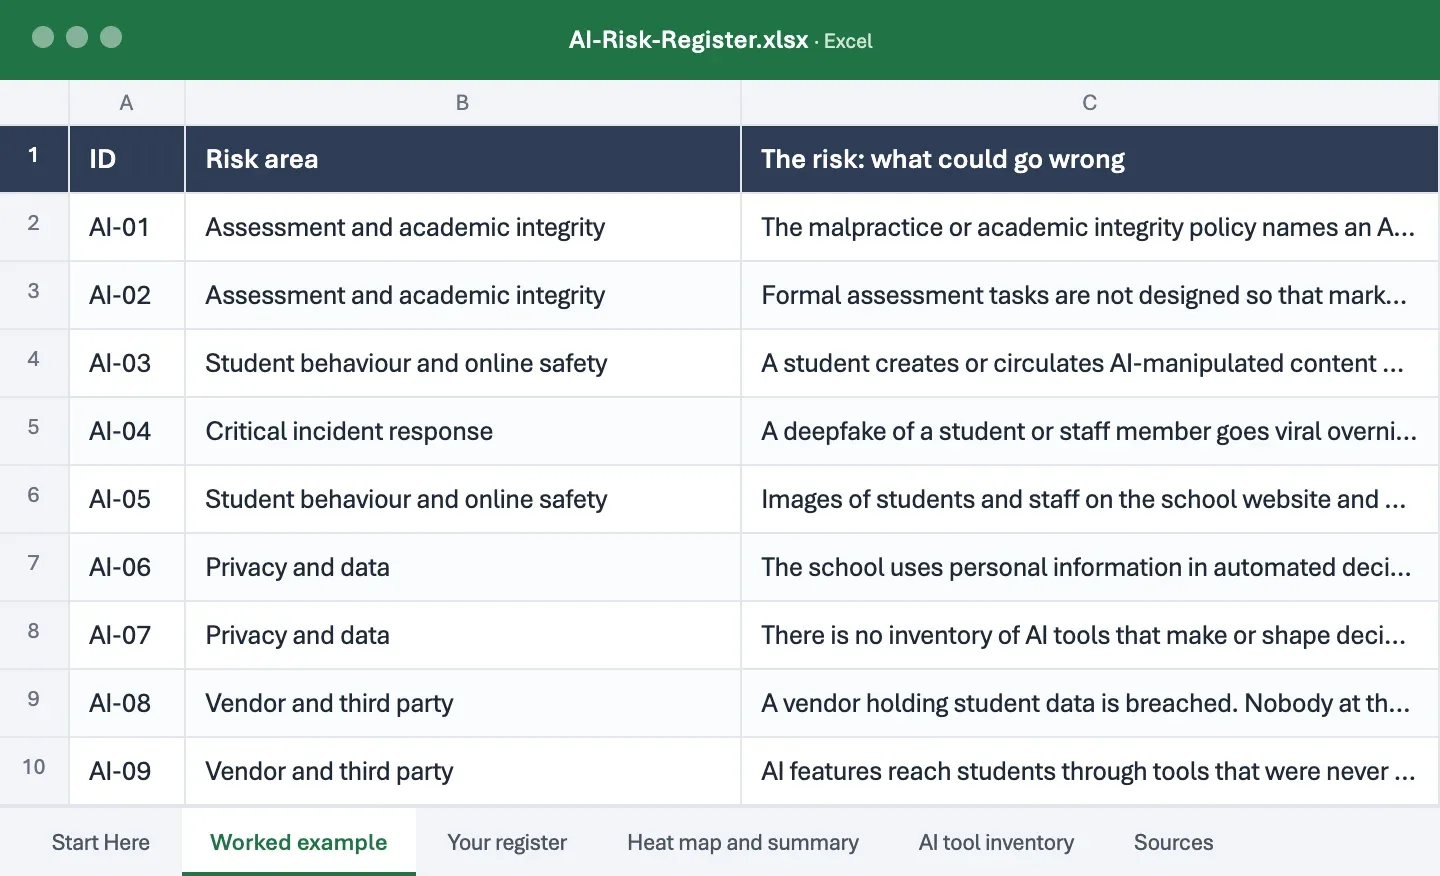1440x876 pixels.
Task: Click Privacy and data in the AI-07 row
Action: pos(463,635)
